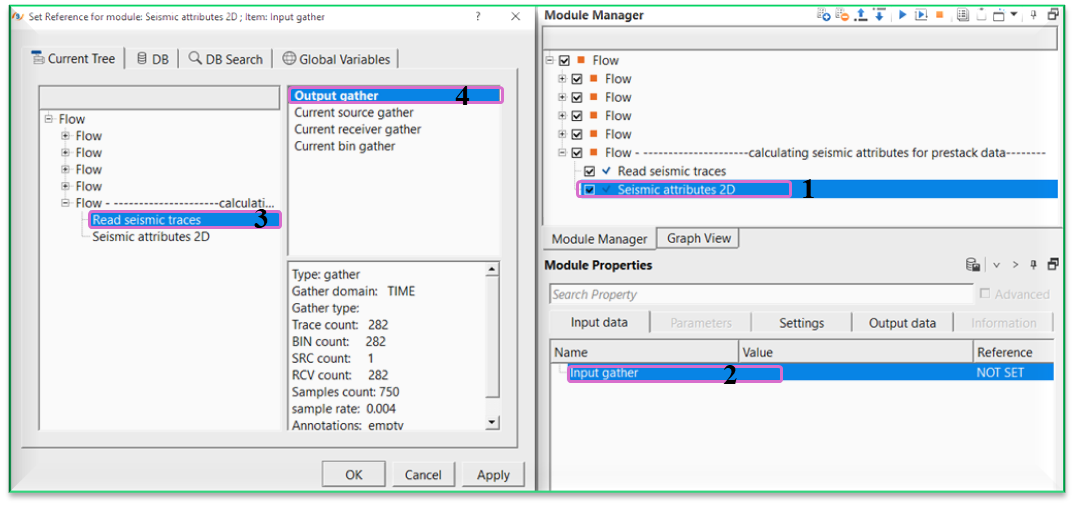Screen dimensions: 1075x506
Task: Uncheck the Read seismic traces module checkbox
Action: 589,171
